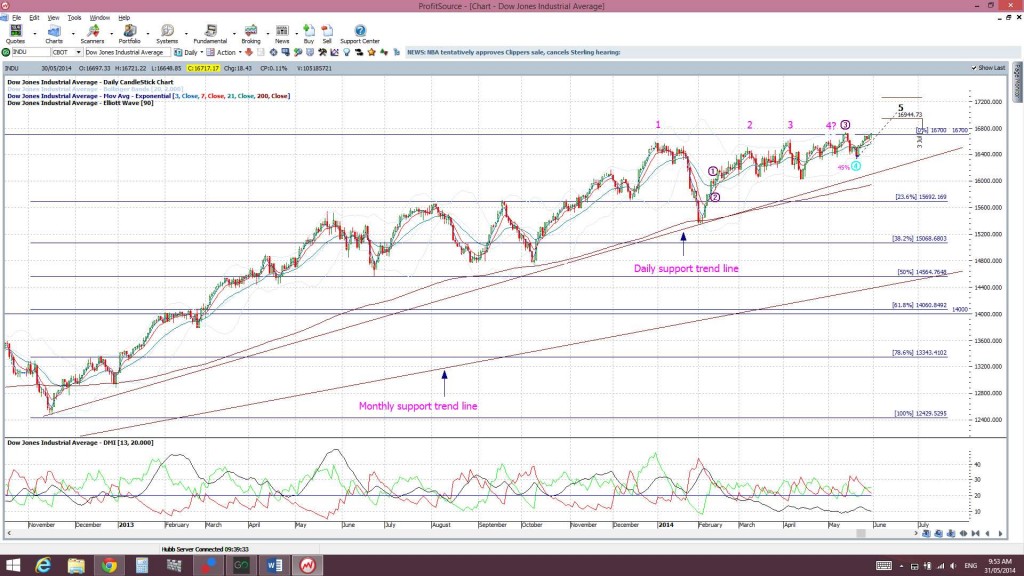Click the system tray volume icon
Viewport: 1024px width, 576px height.
pyautogui.click(x=953, y=566)
